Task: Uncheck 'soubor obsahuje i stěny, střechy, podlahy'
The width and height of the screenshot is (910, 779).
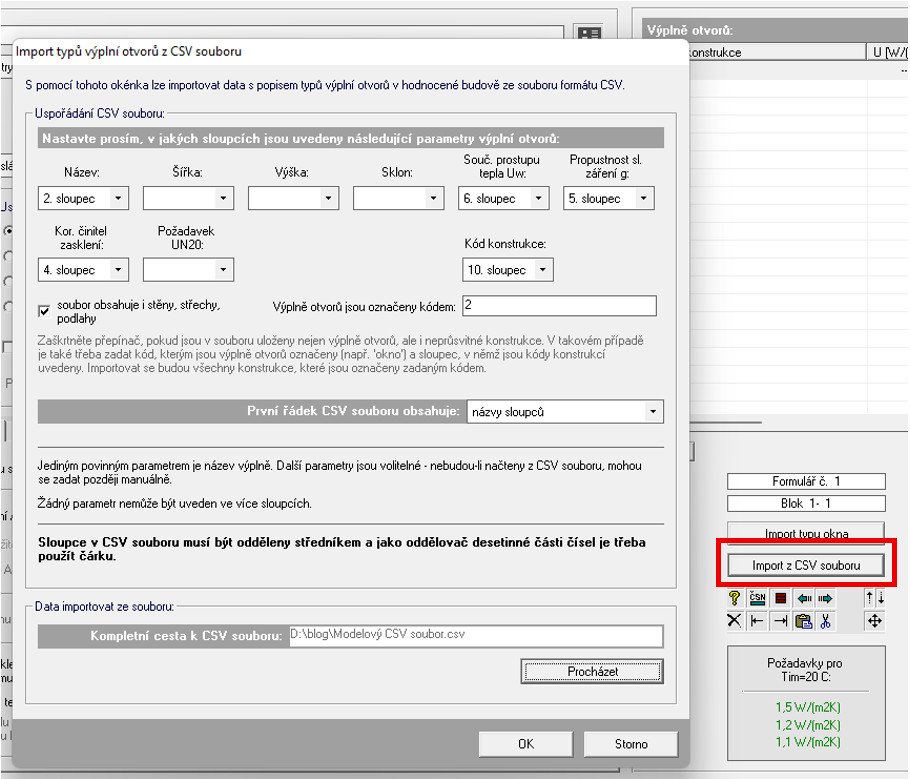Action: (x=44, y=311)
